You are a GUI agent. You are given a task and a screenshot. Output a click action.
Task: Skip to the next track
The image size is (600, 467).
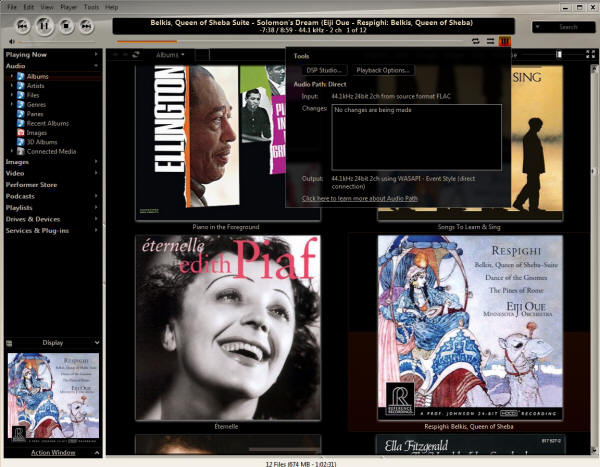pos(87,26)
